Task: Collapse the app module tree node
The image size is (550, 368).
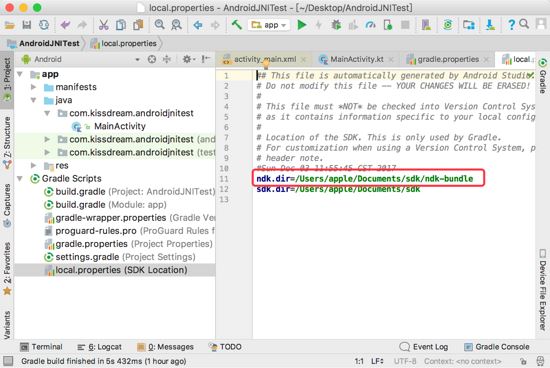Action: click(20, 74)
